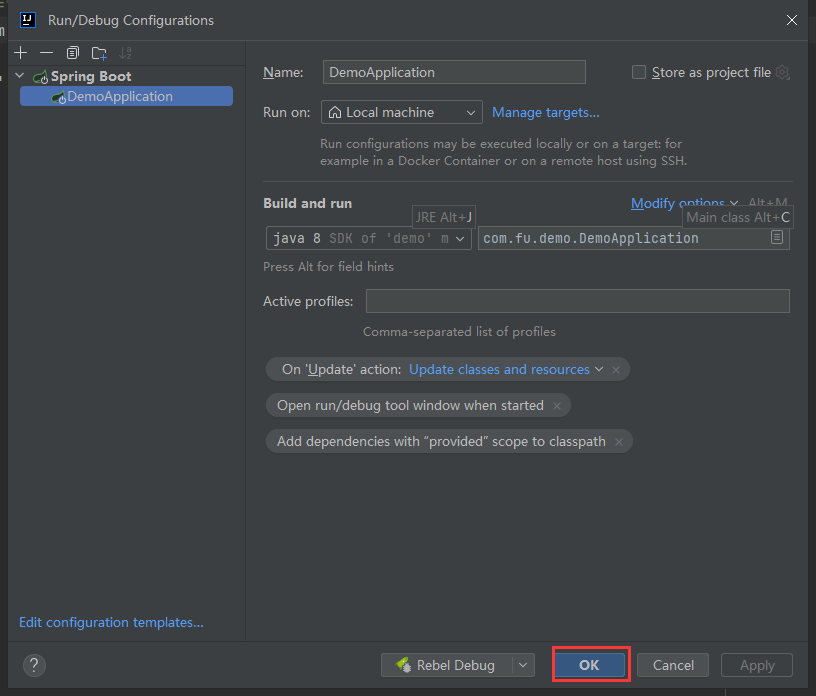The width and height of the screenshot is (816, 696).
Task: Collapse the Spring Boot tree node
Action: coord(18,75)
